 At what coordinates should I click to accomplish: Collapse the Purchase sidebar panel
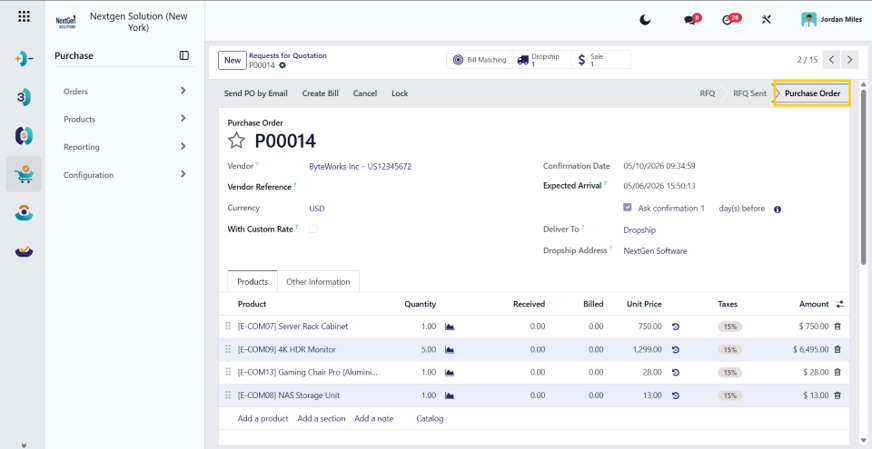coord(184,56)
